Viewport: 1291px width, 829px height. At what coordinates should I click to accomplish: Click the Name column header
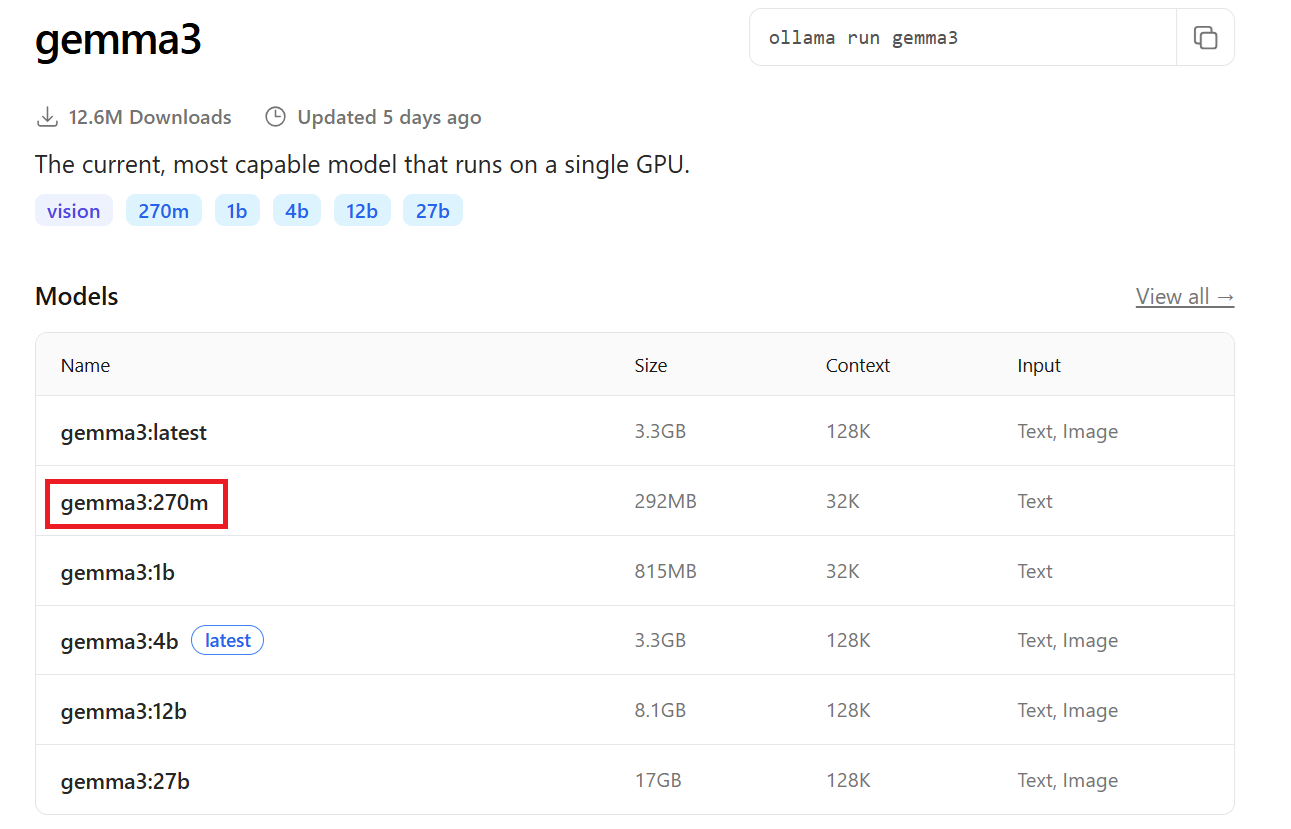85,365
